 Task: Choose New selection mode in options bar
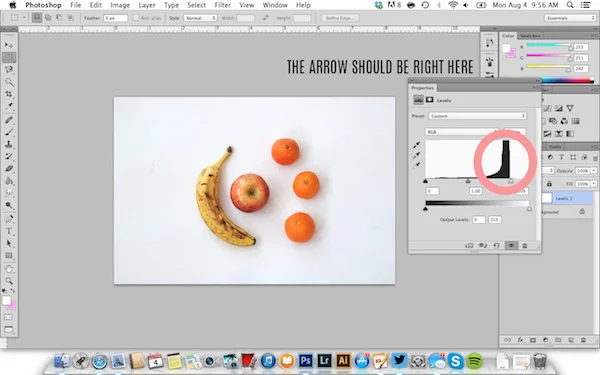(x=37, y=18)
